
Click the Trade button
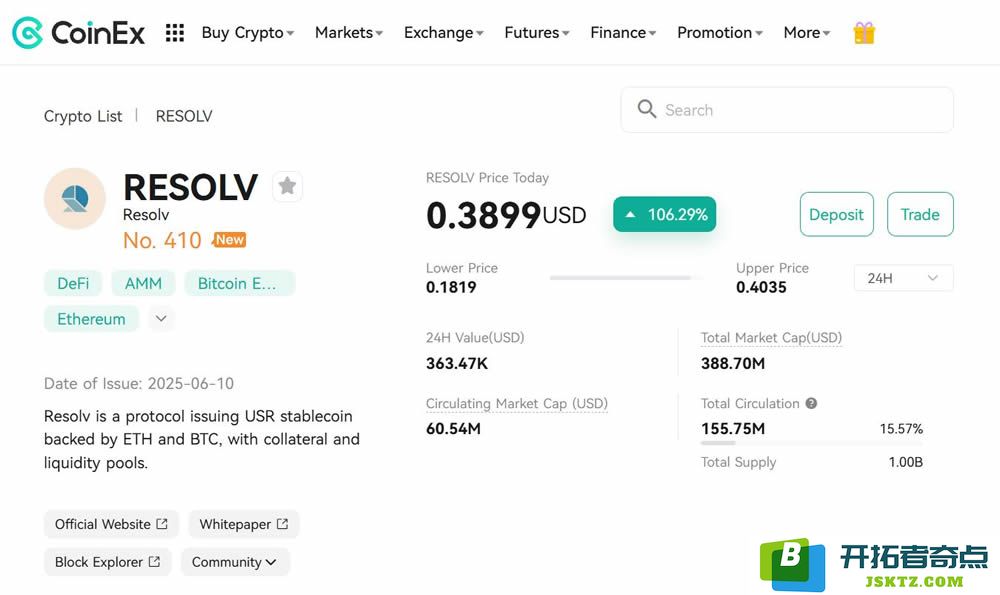920,214
